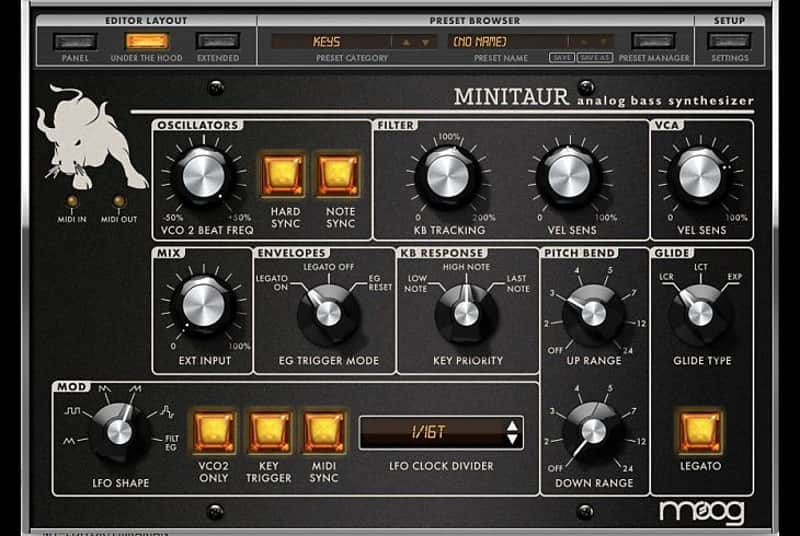This screenshot has width=800, height=536.
Task: Set key priority to High Note
Action: click(x=466, y=267)
